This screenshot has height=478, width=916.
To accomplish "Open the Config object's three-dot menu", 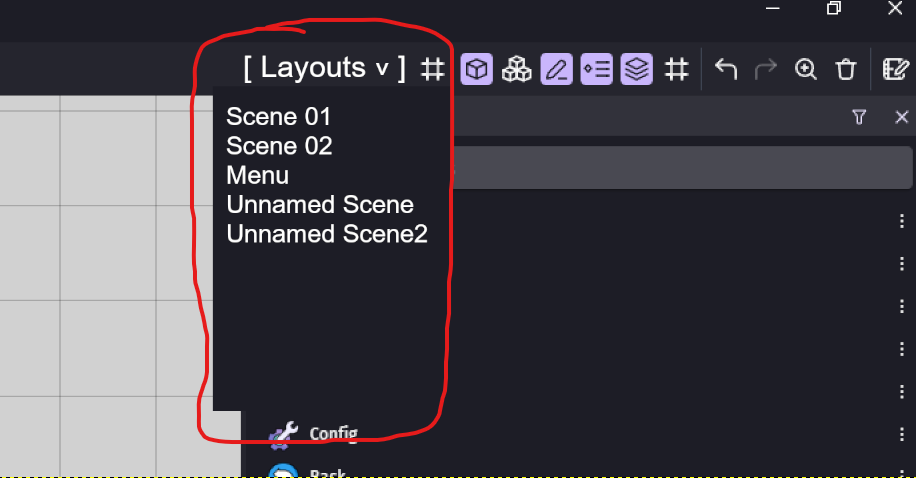I will [x=902, y=434].
